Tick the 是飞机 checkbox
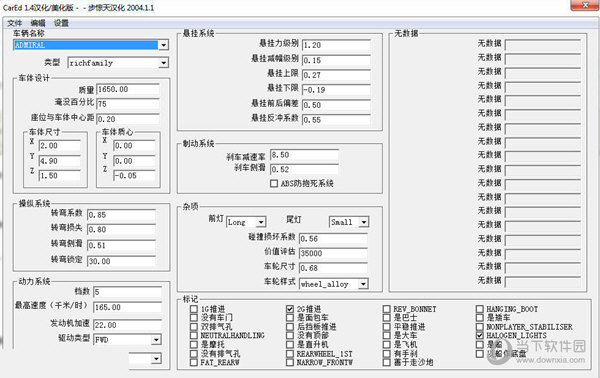This screenshot has width=600, height=378. 386,345
